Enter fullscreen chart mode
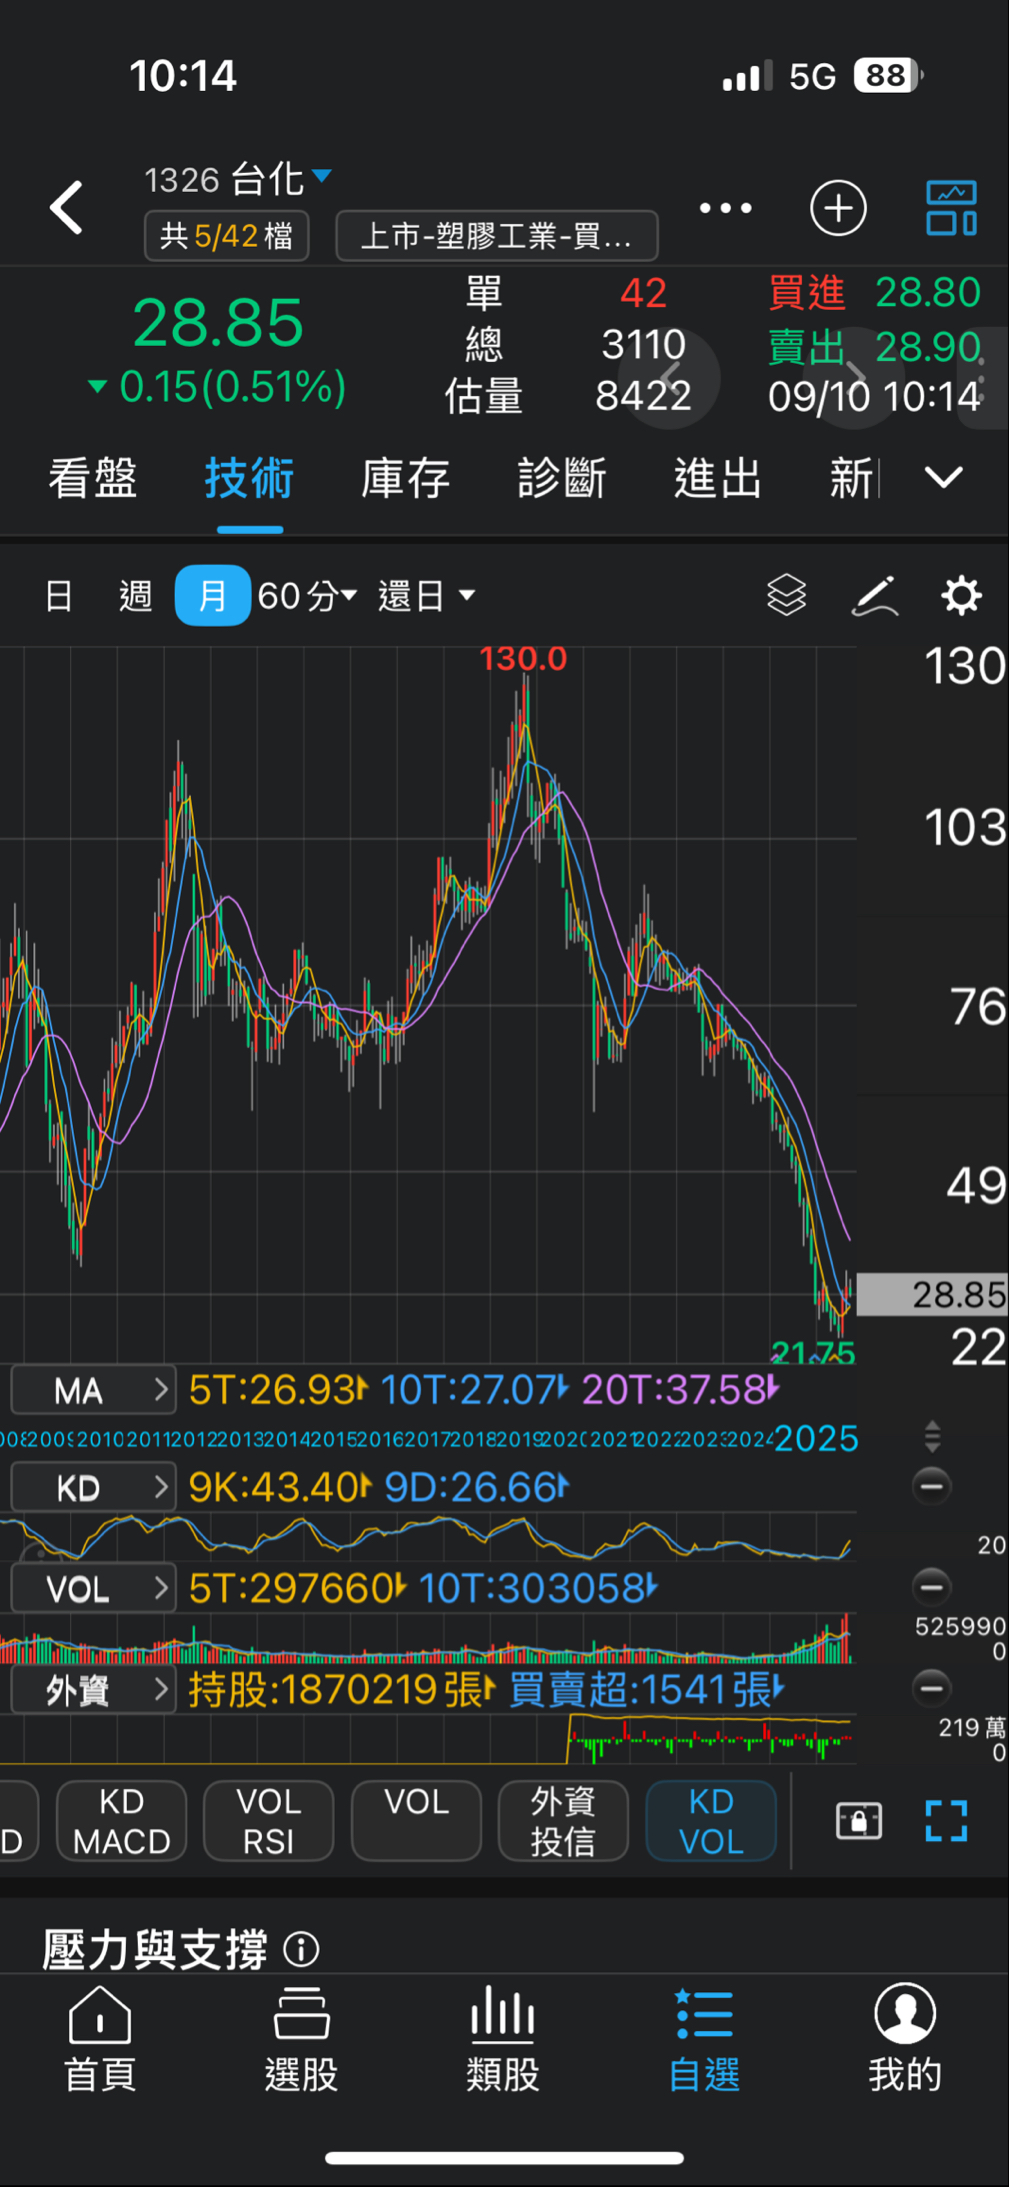Viewport: 1009px width, 2187px height. pyautogui.click(x=946, y=1821)
